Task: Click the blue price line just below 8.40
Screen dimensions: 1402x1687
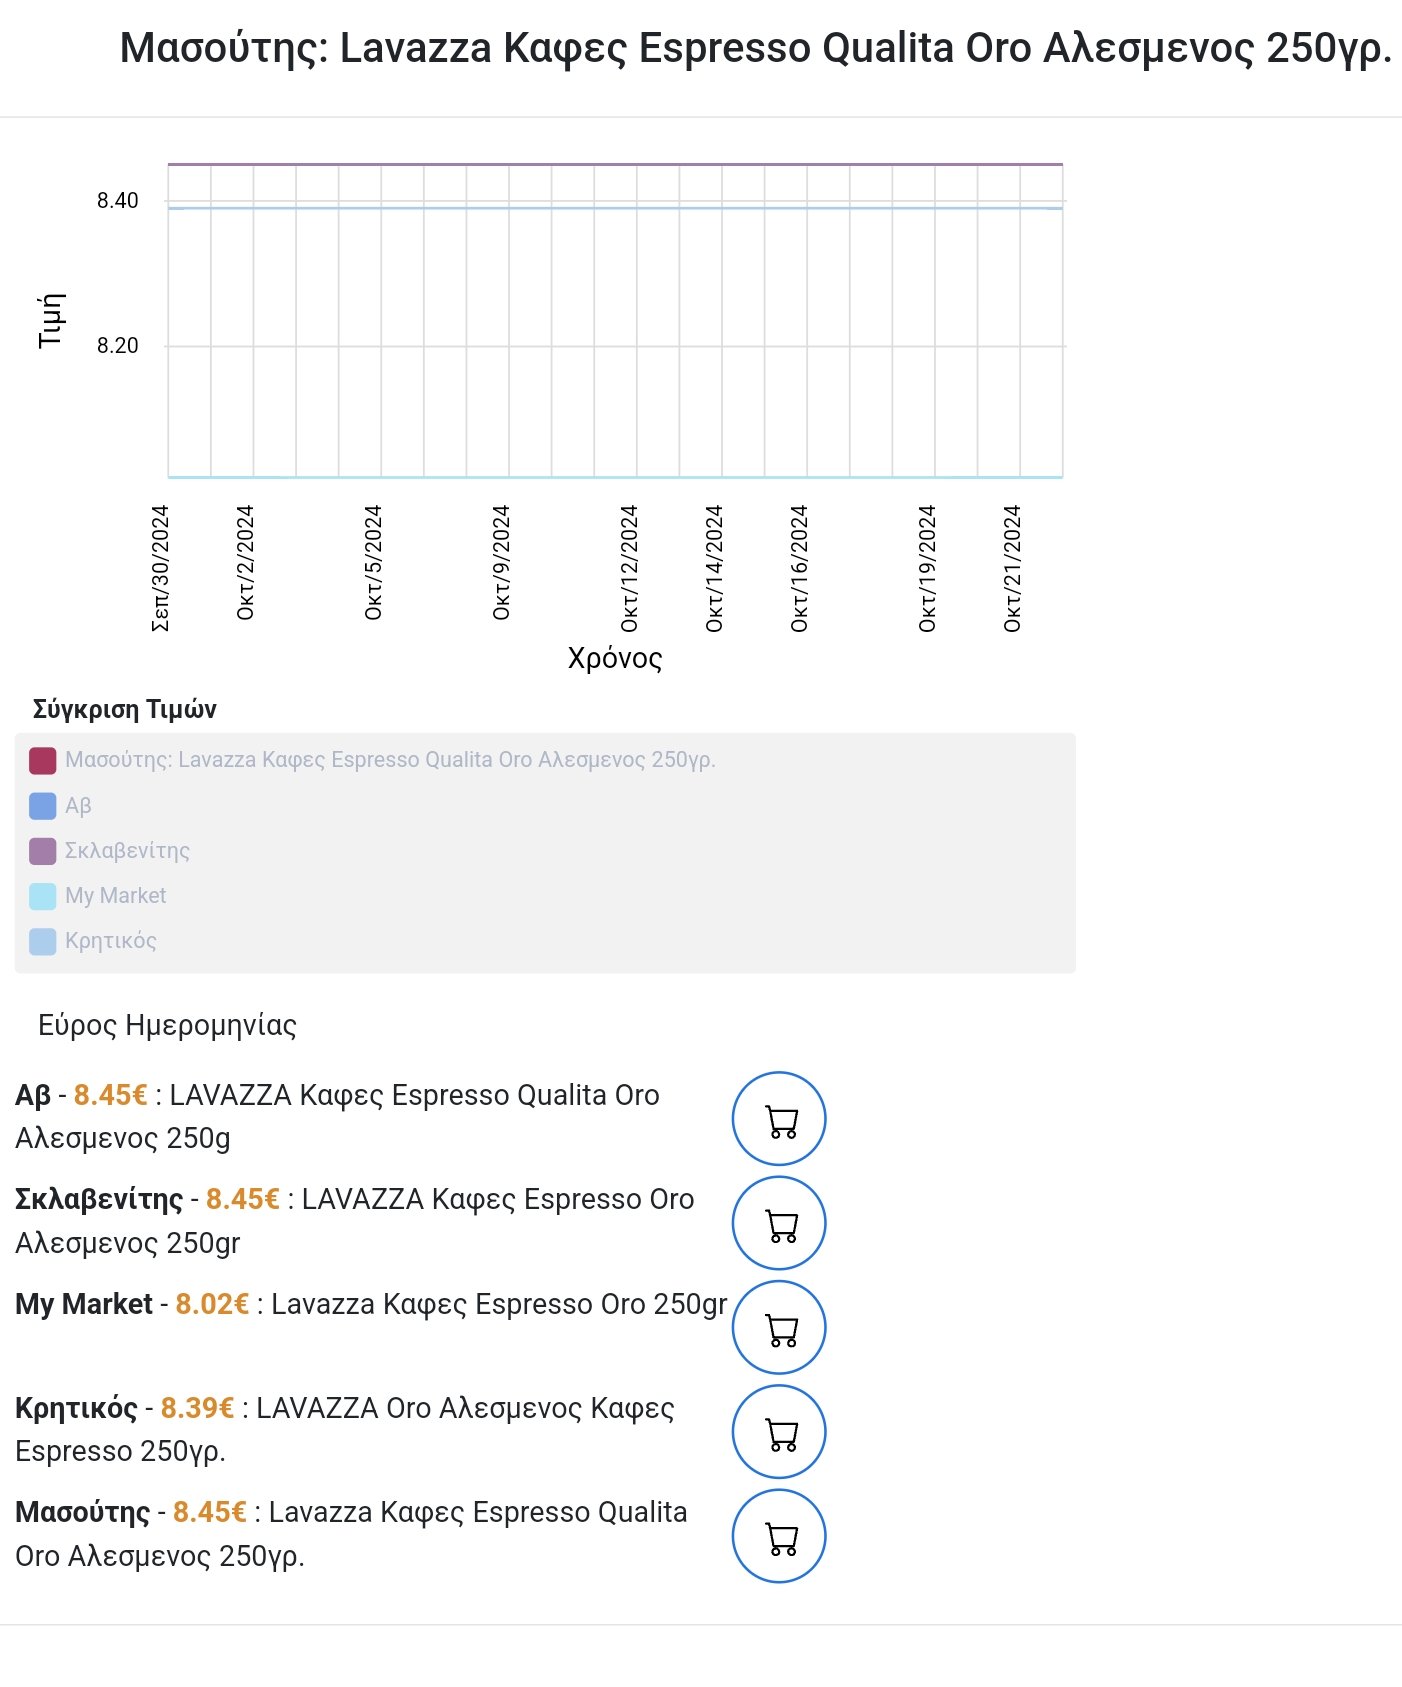Action: (615, 208)
